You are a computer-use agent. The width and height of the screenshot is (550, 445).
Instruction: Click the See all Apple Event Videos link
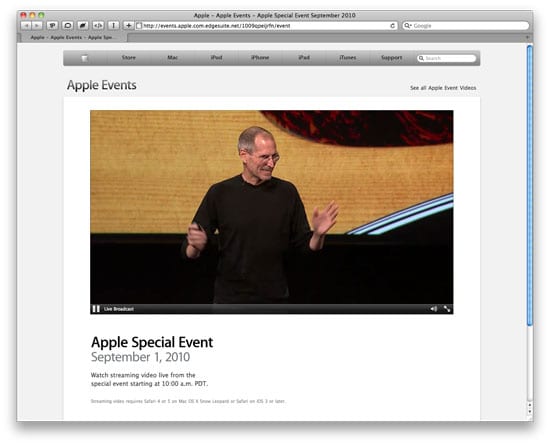[443, 88]
